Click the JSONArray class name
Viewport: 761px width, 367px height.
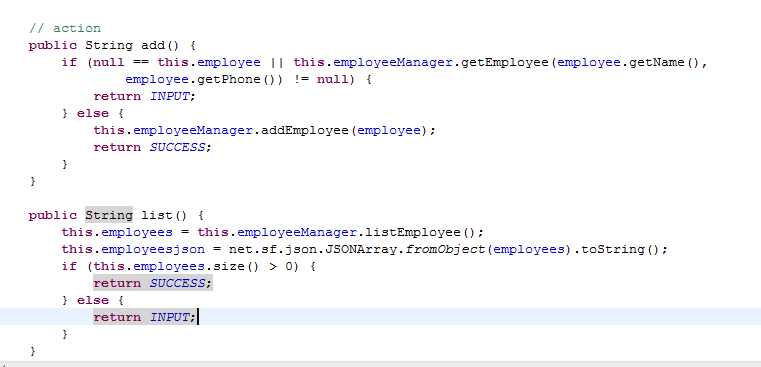(x=361, y=250)
